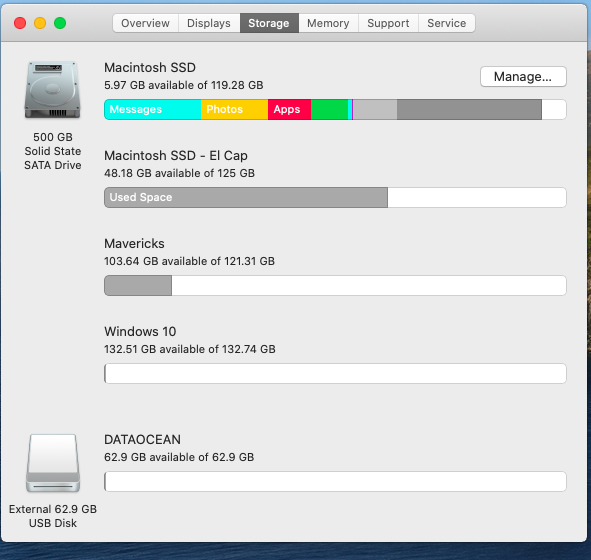Click the 'Macintosh SSD - El Cap' name
591x560 pixels.
pos(176,155)
